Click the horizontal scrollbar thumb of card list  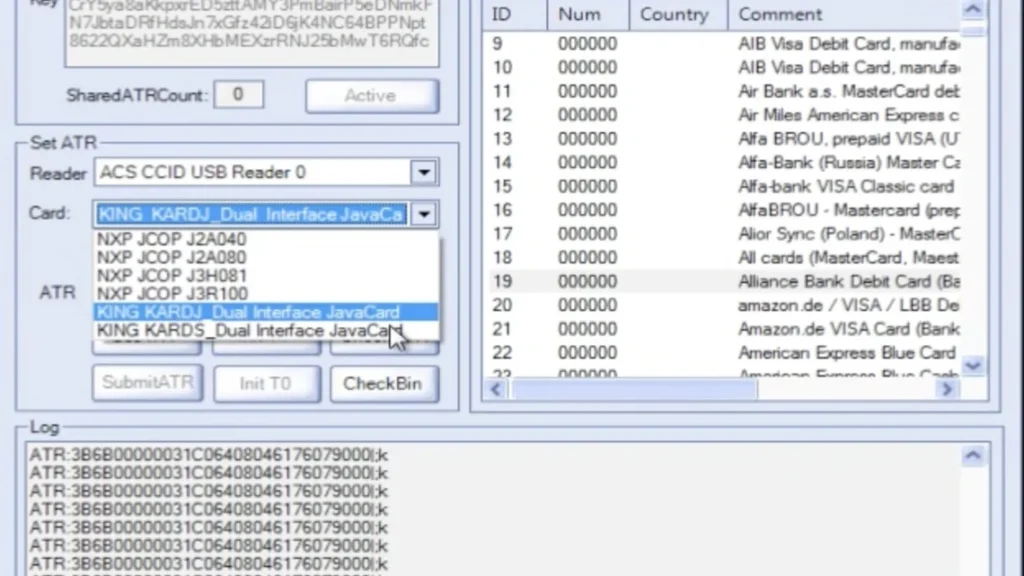tap(634, 390)
